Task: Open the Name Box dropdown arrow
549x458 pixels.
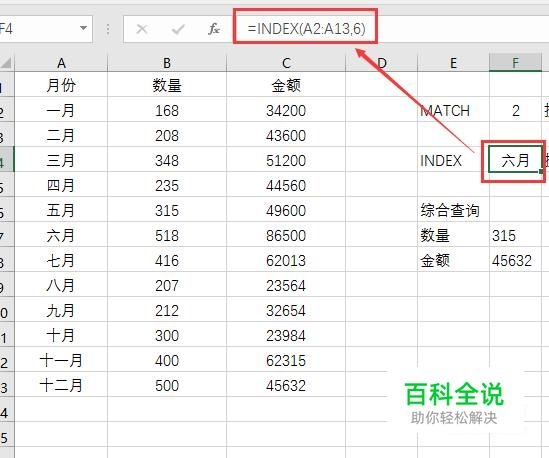Action: (83, 28)
